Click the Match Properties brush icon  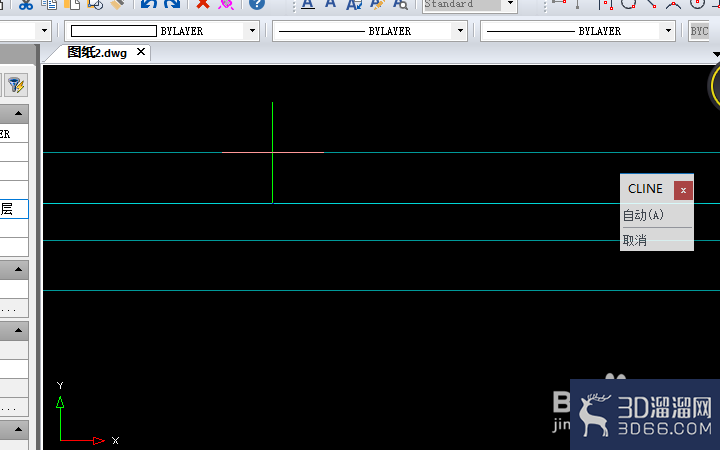117,4
